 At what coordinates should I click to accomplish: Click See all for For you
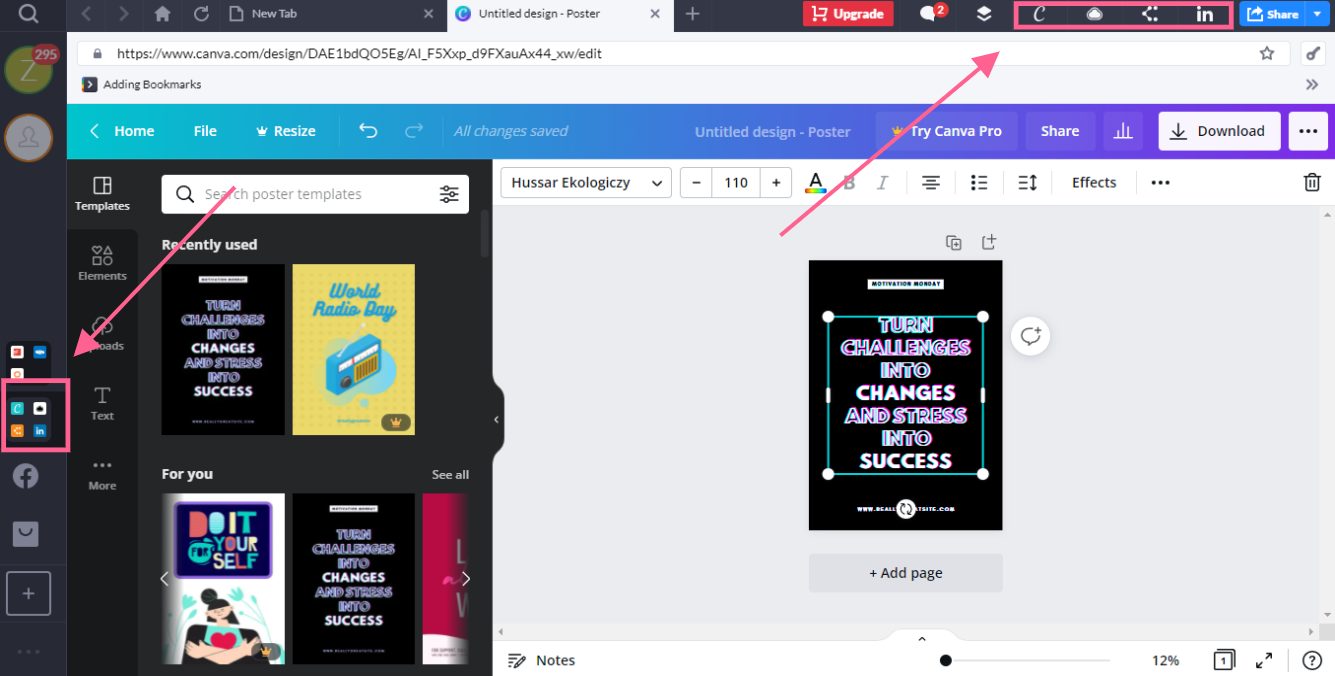[x=450, y=475]
